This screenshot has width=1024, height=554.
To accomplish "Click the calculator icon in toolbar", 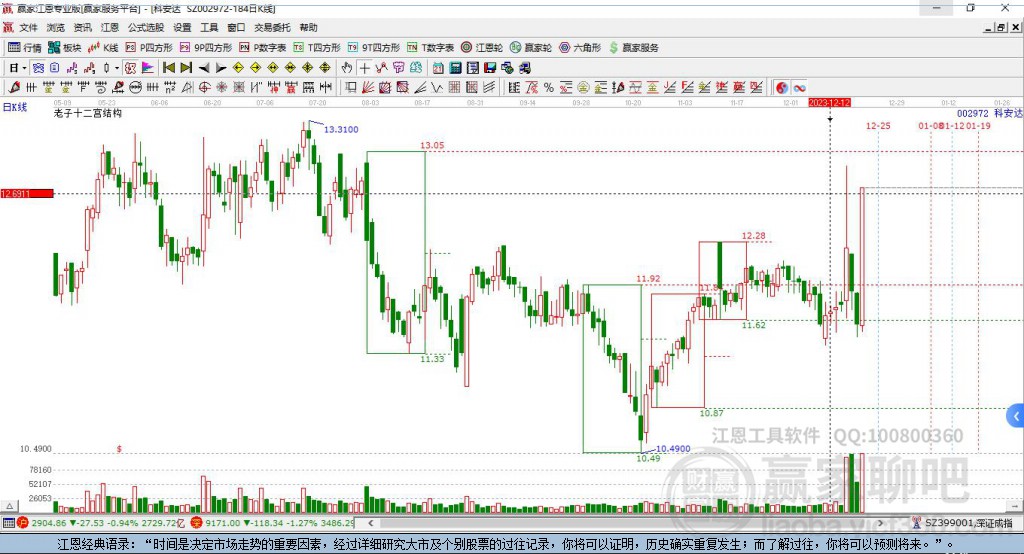I will point(455,68).
